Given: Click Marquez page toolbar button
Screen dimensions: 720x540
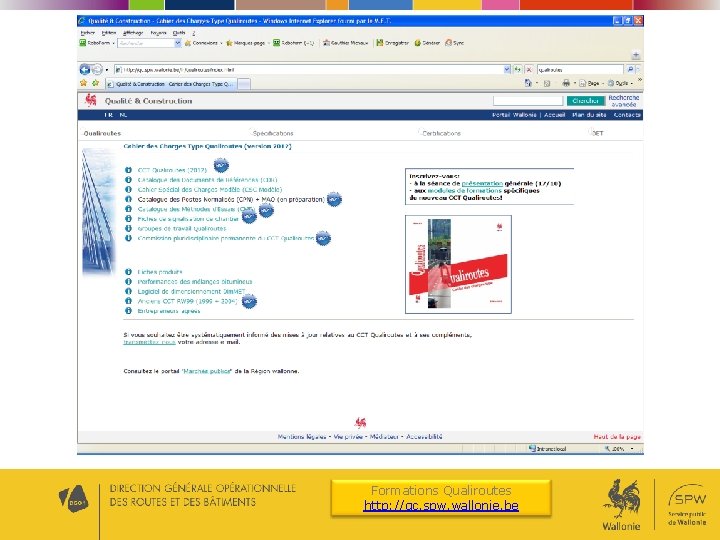Looking at the screenshot, I should (246, 43).
